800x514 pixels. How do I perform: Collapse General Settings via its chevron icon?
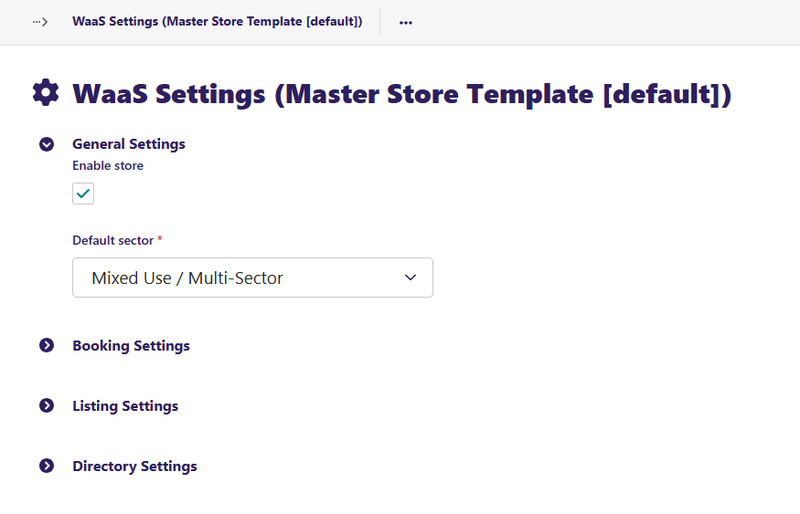coord(46,144)
